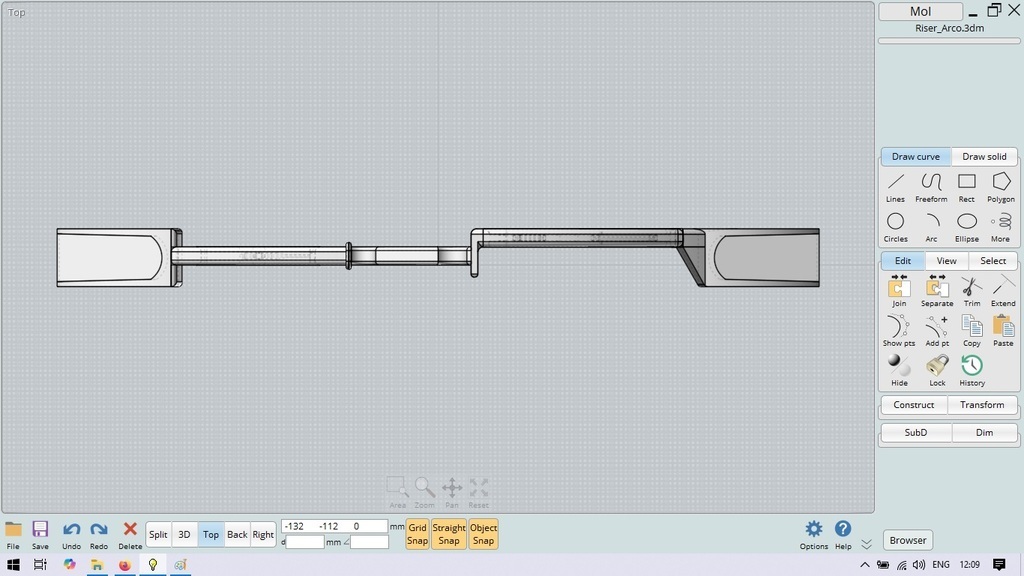The height and width of the screenshot is (576, 1024).
Task: Open Task View in taskbar
Action: [40, 564]
